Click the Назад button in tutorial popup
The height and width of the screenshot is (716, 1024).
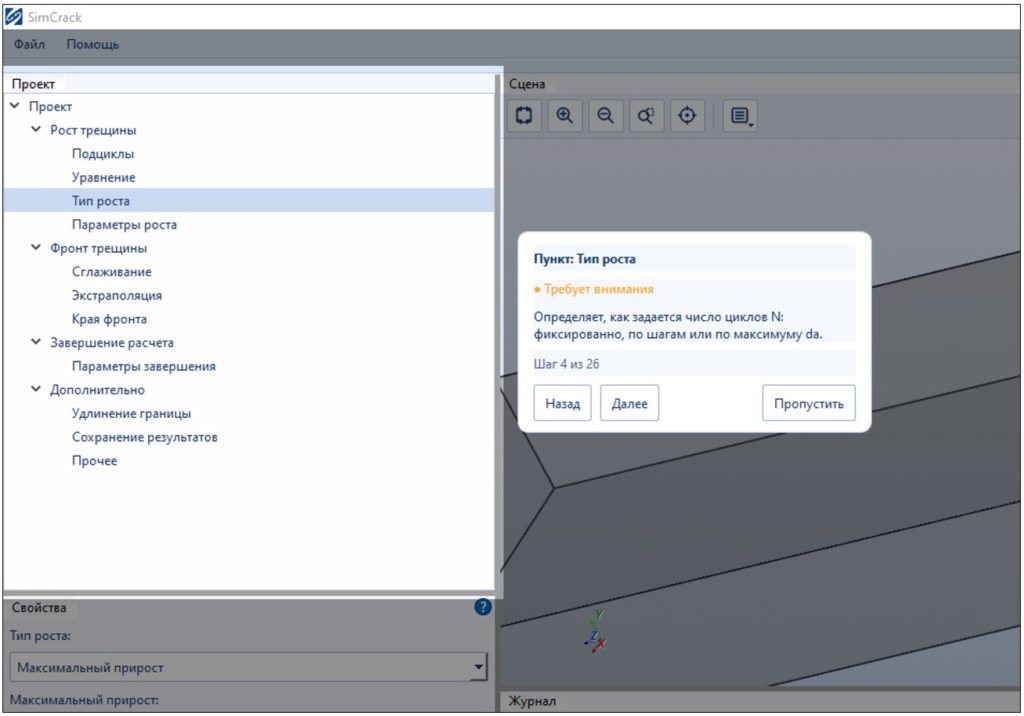pos(562,403)
